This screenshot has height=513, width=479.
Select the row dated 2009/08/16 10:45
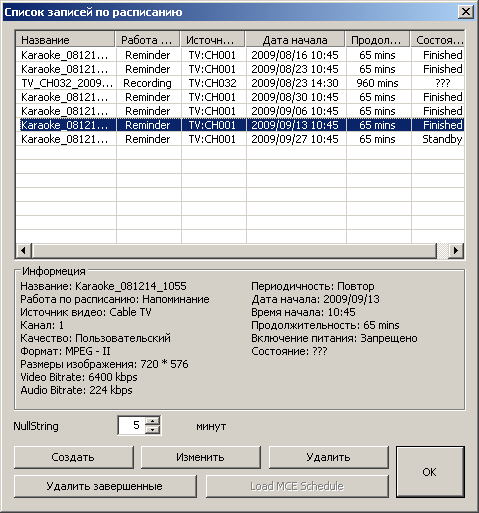240,55
